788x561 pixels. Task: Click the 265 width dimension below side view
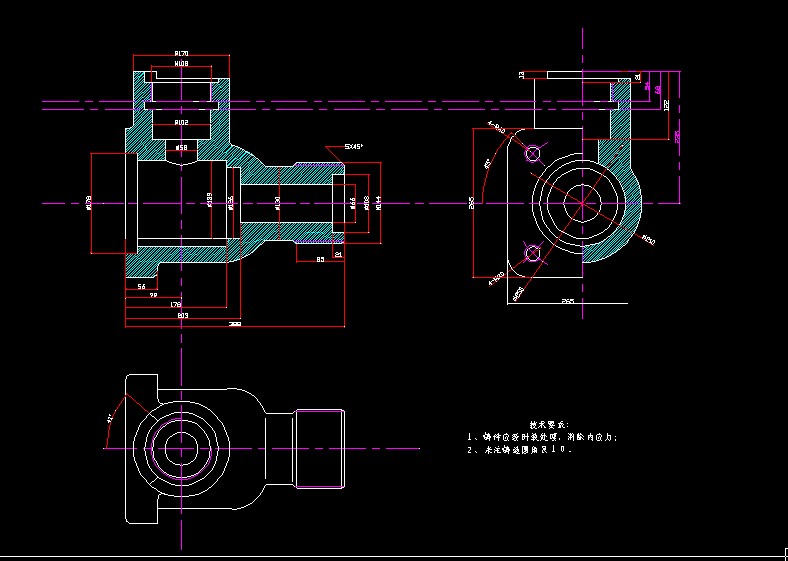pos(567,300)
